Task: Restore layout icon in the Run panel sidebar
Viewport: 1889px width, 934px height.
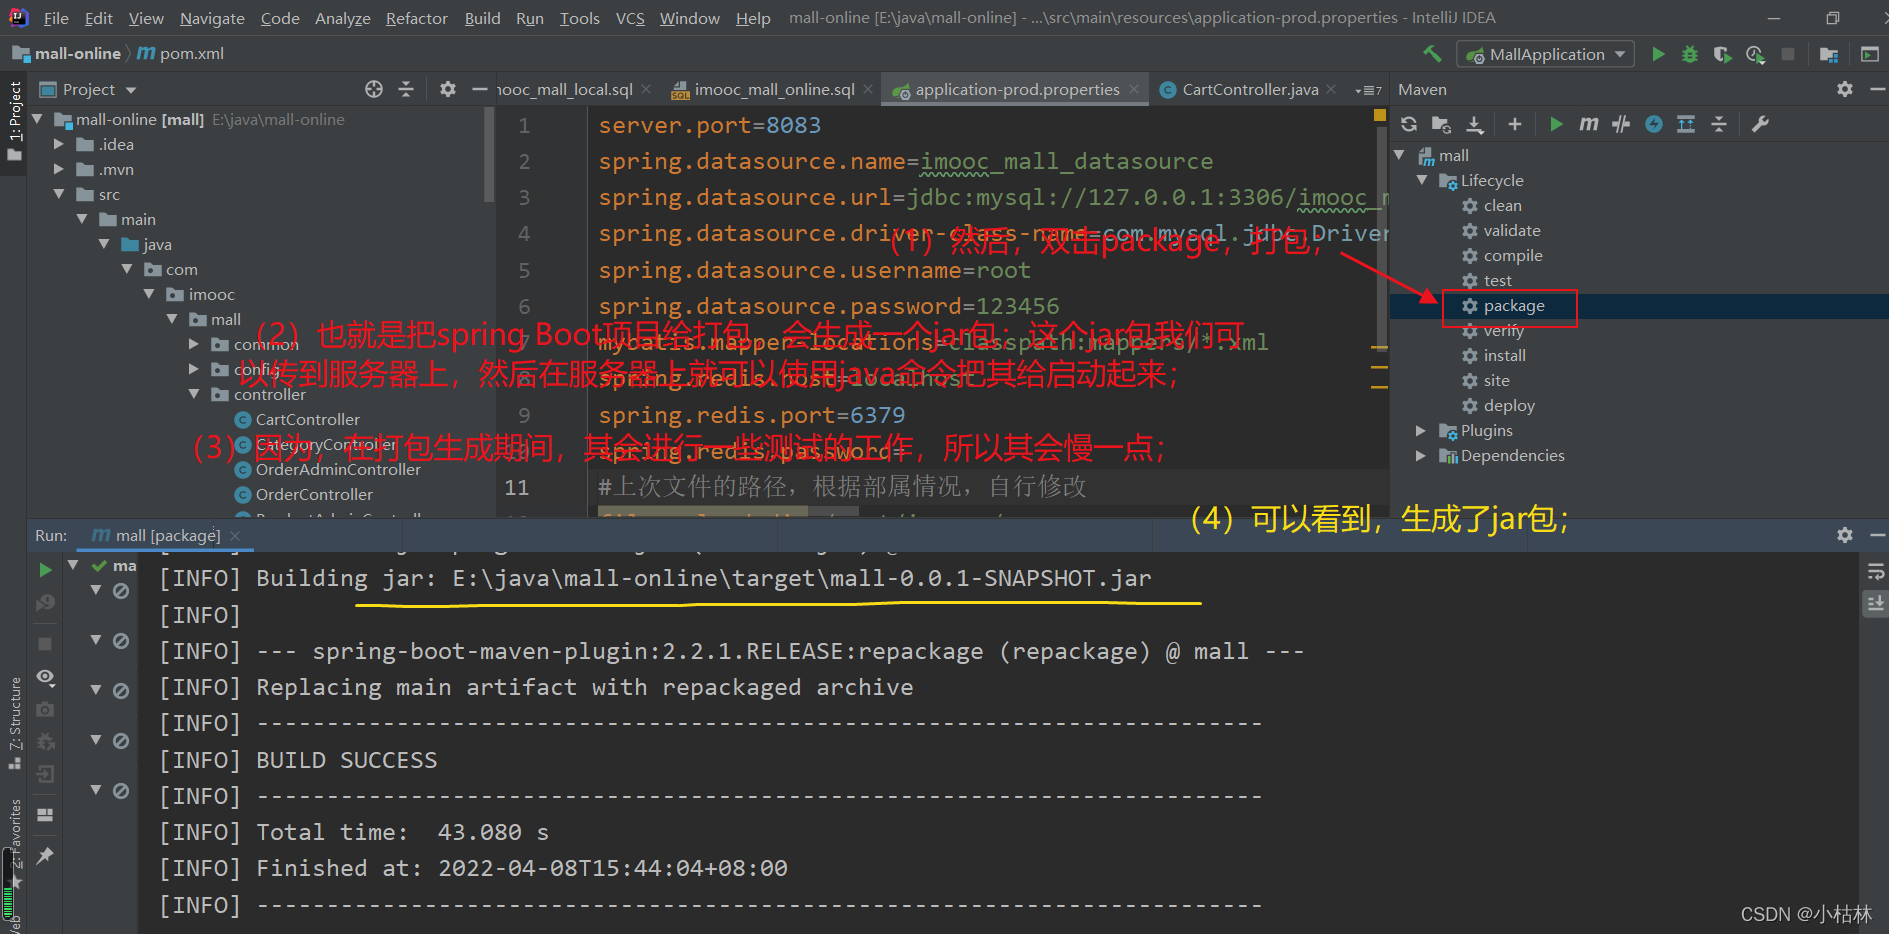Action: [x=45, y=815]
